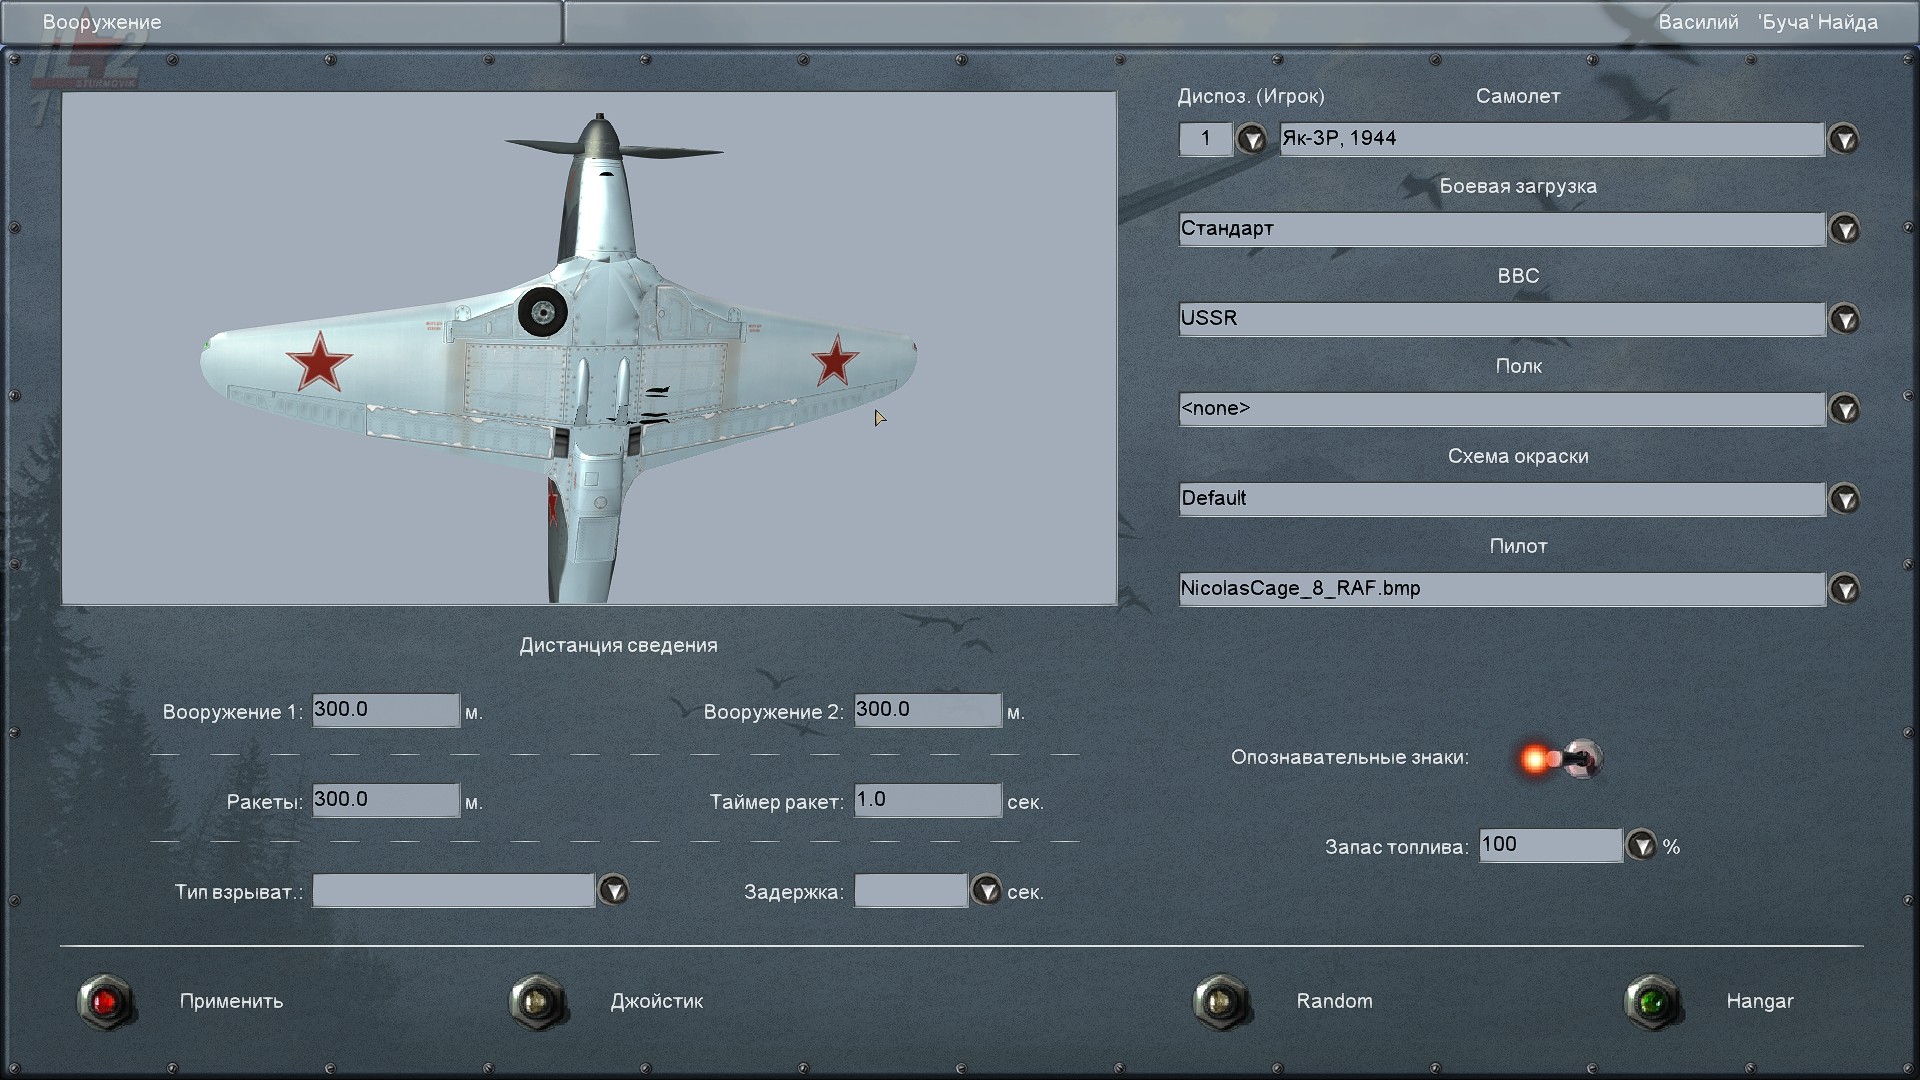Click the Hangar text label
The width and height of the screenshot is (1920, 1080).
click(x=1759, y=1001)
